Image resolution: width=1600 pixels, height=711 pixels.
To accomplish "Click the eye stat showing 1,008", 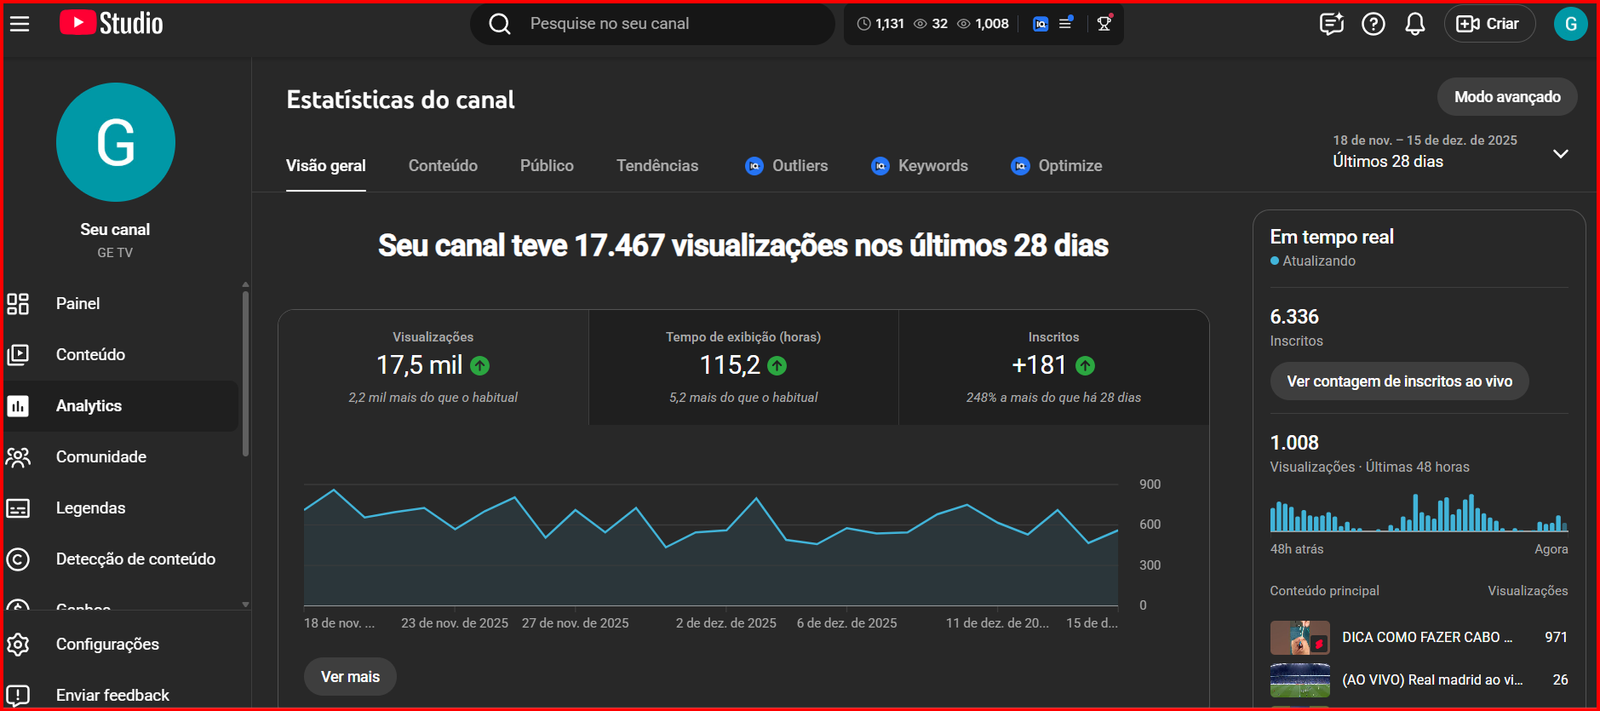I will tap(983, 24).
